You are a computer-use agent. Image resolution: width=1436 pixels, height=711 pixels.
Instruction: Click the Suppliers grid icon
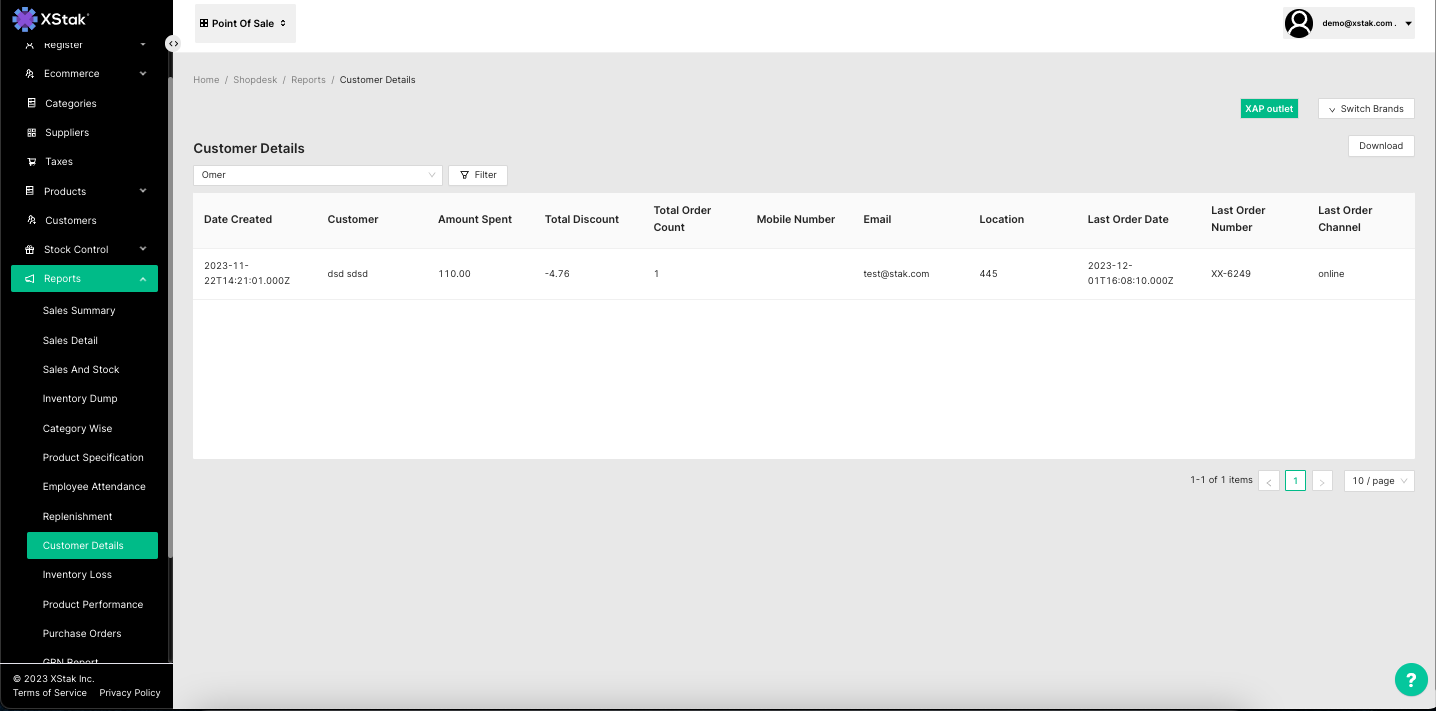click(31, 132)
